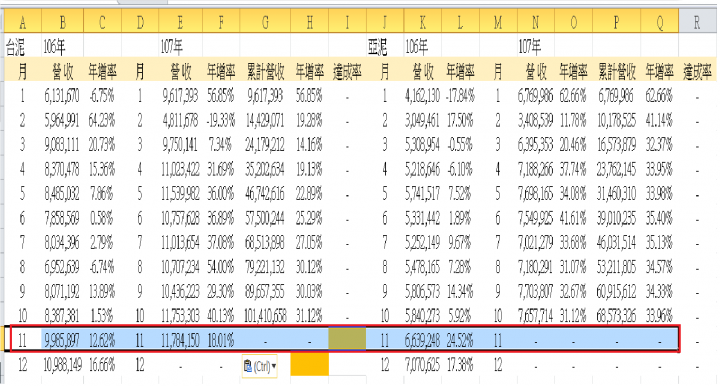Select cell showing 10,988,149
This screenshot has height=386, width=720.
click(62, 365)
